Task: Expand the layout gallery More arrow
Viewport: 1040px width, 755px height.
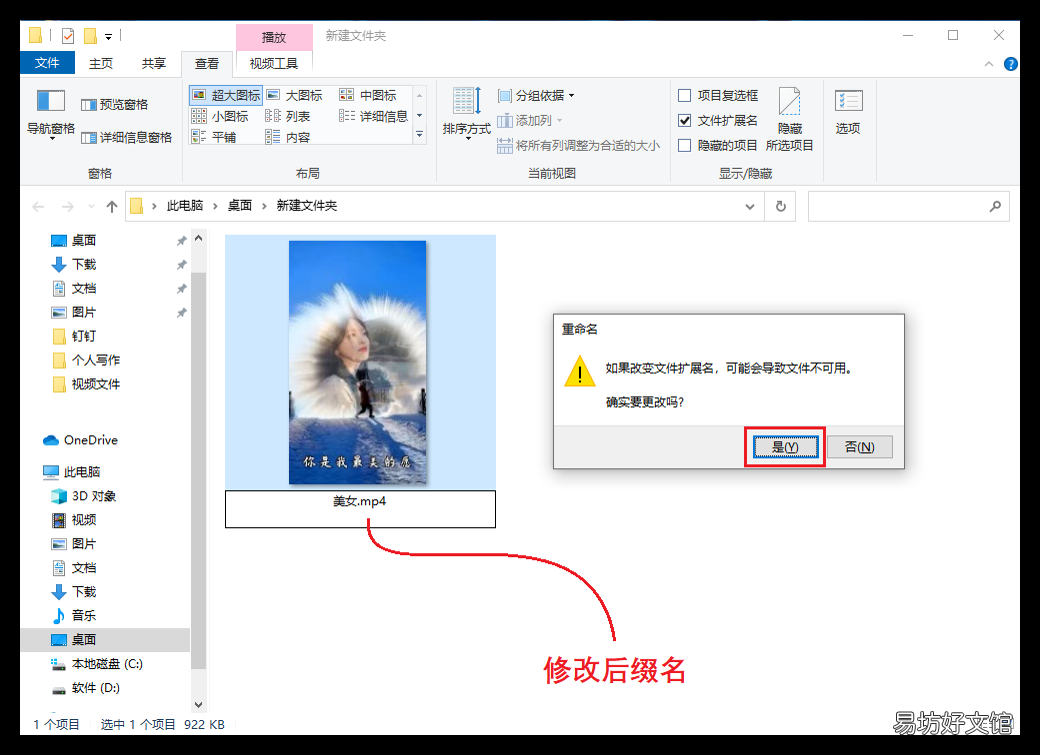Action: tap(419, 135)
